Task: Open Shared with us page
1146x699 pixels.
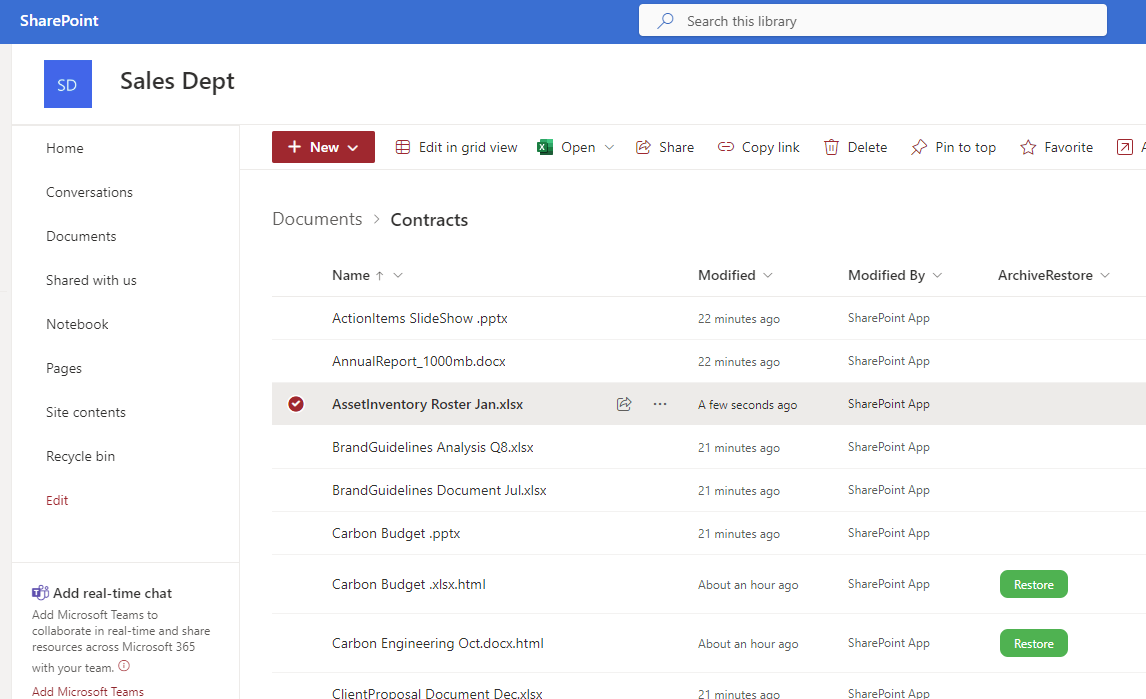Action: click(x=91, y=280)
